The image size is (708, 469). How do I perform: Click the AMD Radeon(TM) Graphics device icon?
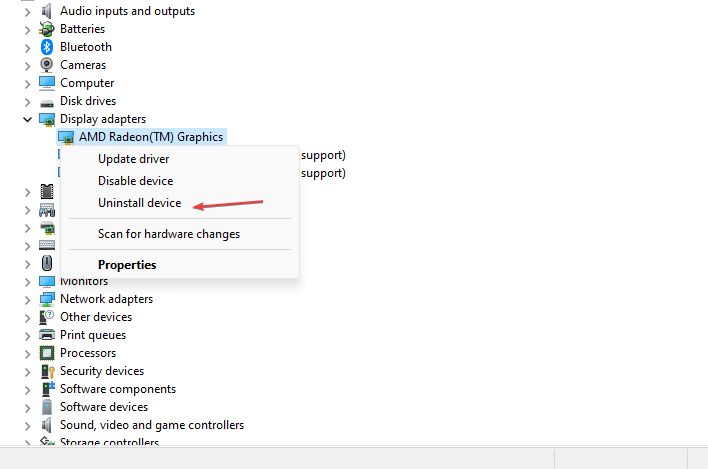pyautogui.click(x=66, y=137)
